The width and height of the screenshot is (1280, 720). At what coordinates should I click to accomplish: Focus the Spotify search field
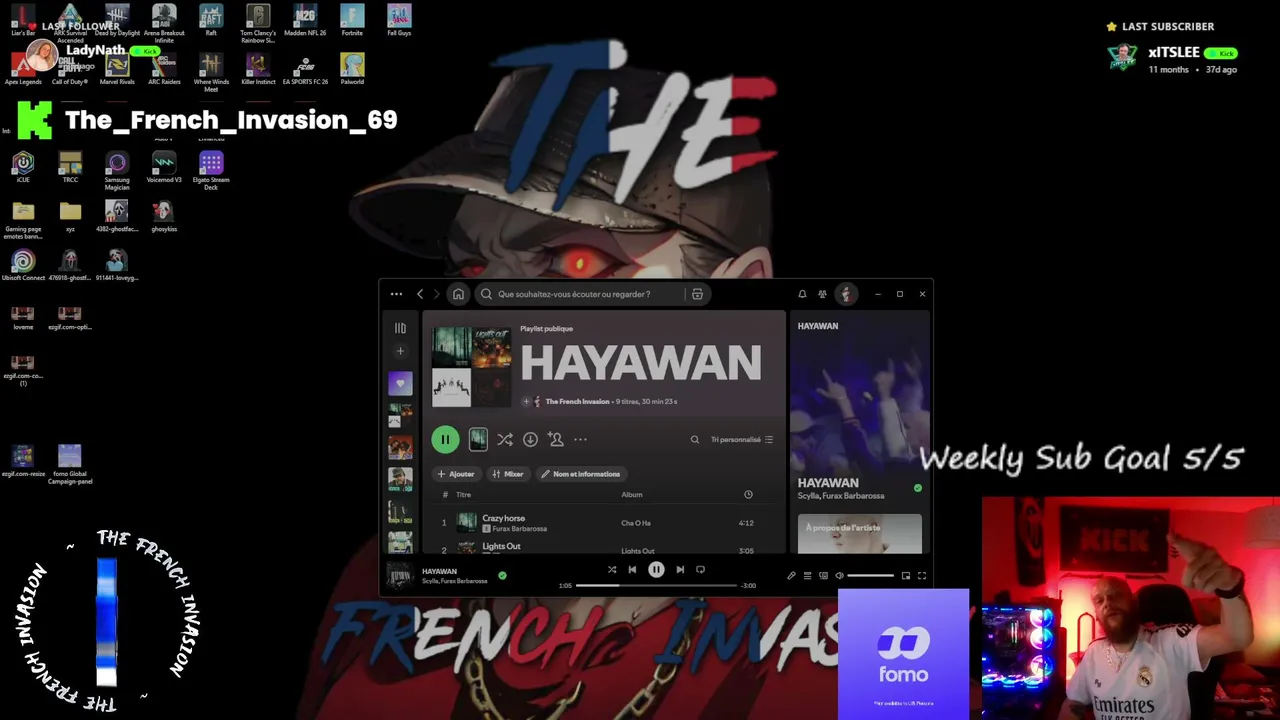click(x=582, y=294)
